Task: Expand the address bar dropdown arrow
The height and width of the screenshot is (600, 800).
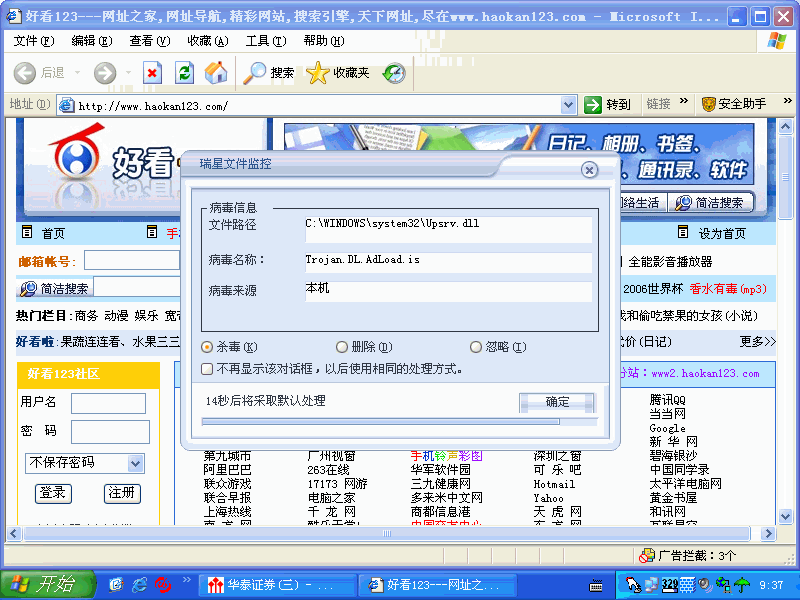Action: (x=568, y=105)
